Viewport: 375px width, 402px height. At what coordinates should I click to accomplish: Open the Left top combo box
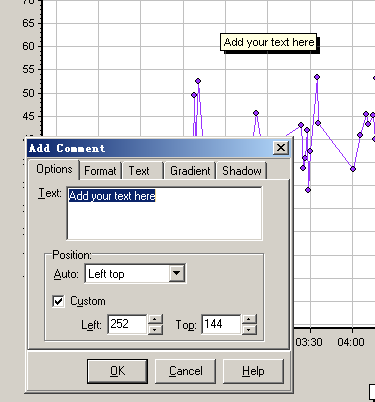point(135,273)
